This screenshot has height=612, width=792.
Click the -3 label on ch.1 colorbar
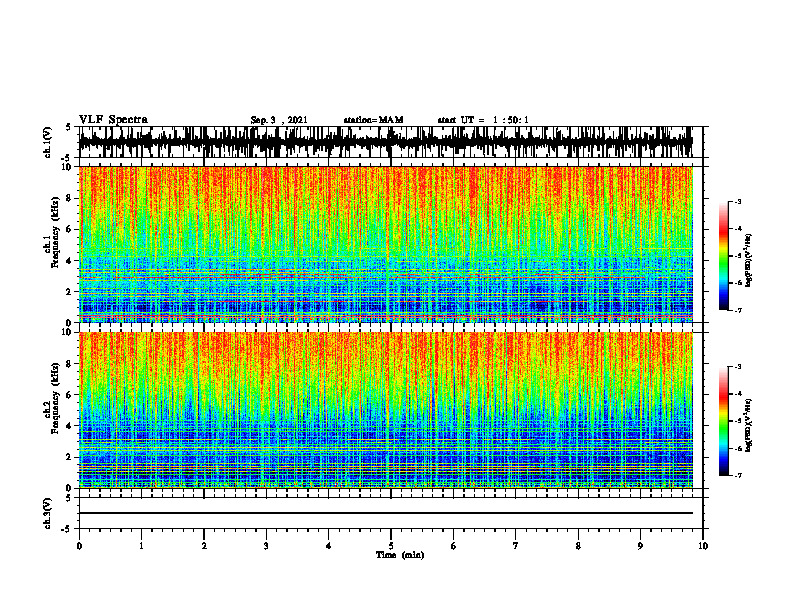[x=738, y=201]
